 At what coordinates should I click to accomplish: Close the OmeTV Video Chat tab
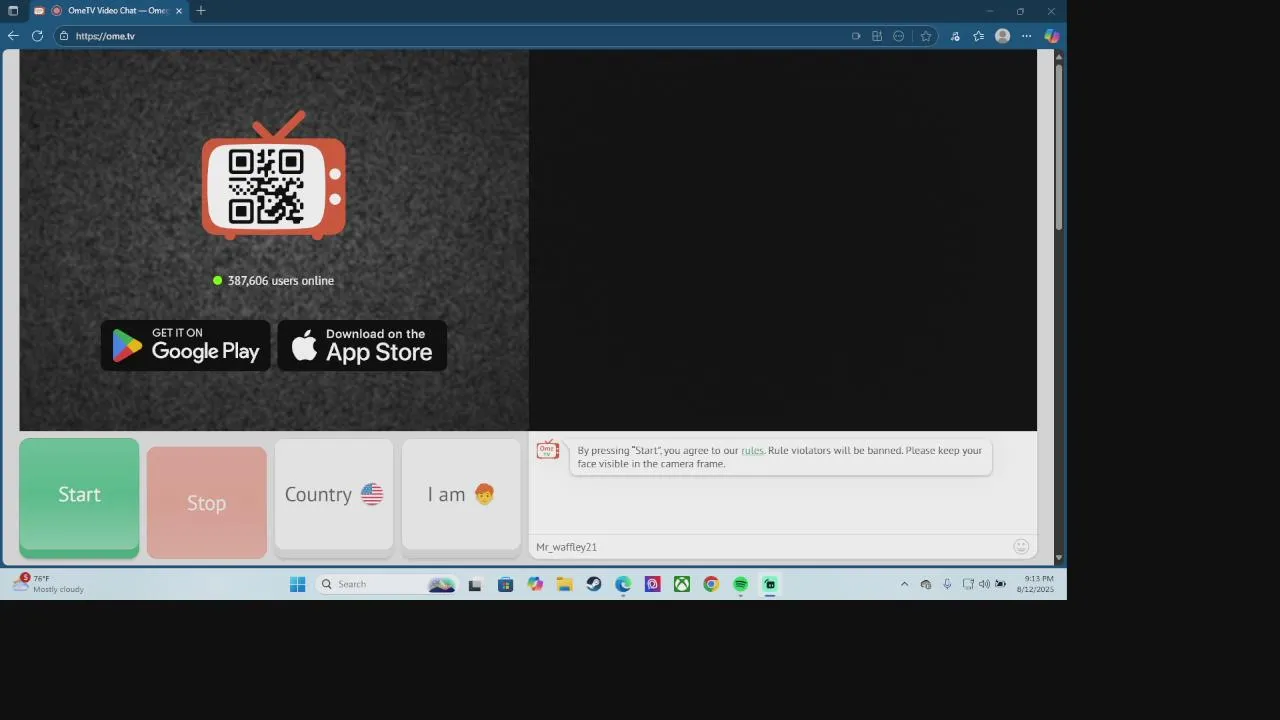[x=178, y=11]
